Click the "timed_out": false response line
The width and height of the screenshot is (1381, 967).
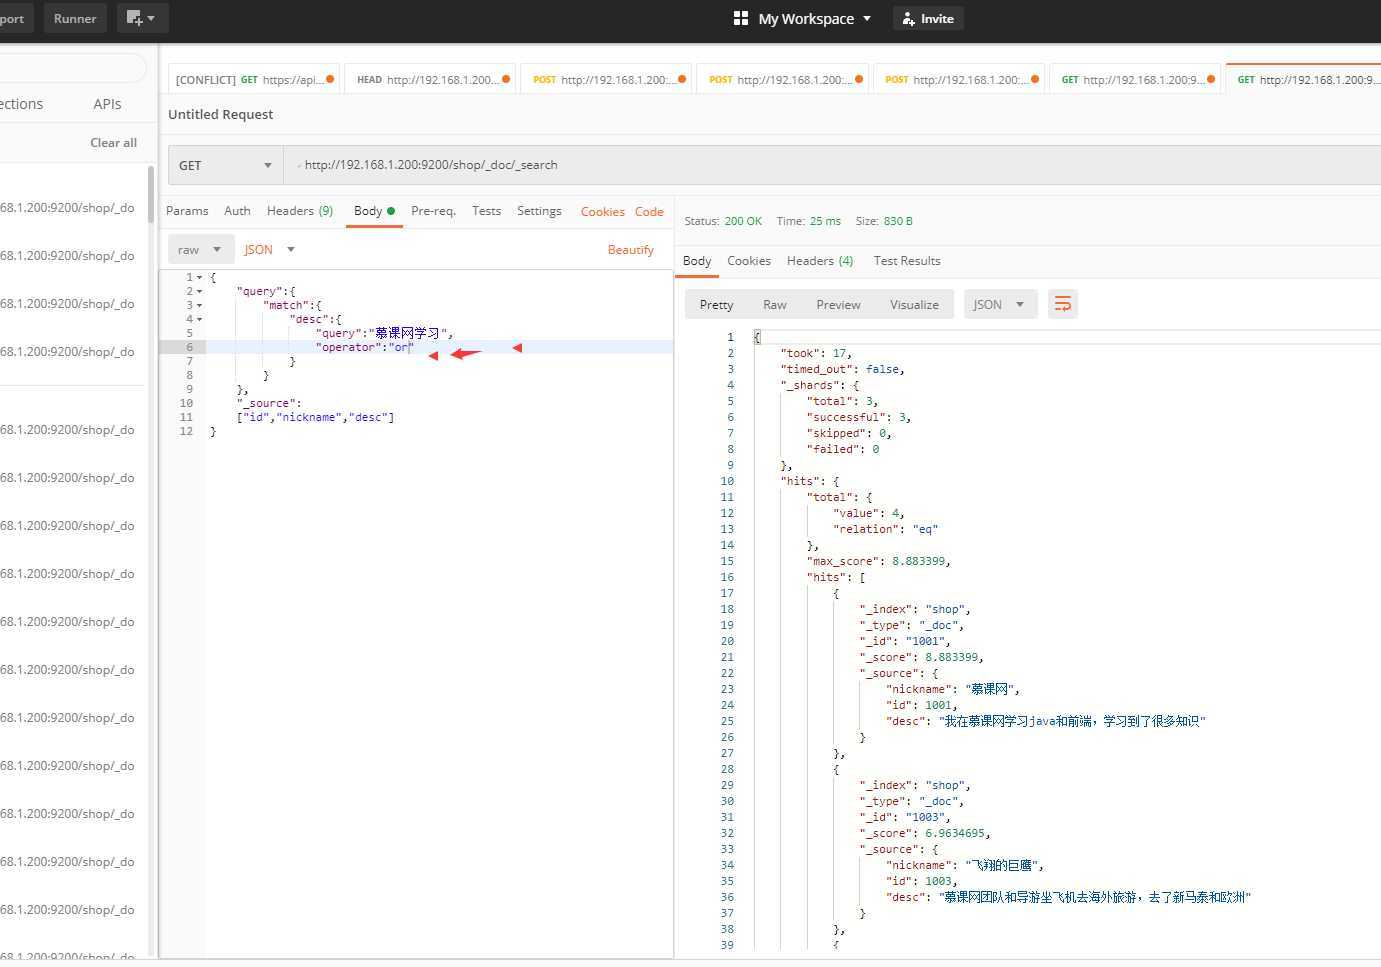(x=842, y=369)
